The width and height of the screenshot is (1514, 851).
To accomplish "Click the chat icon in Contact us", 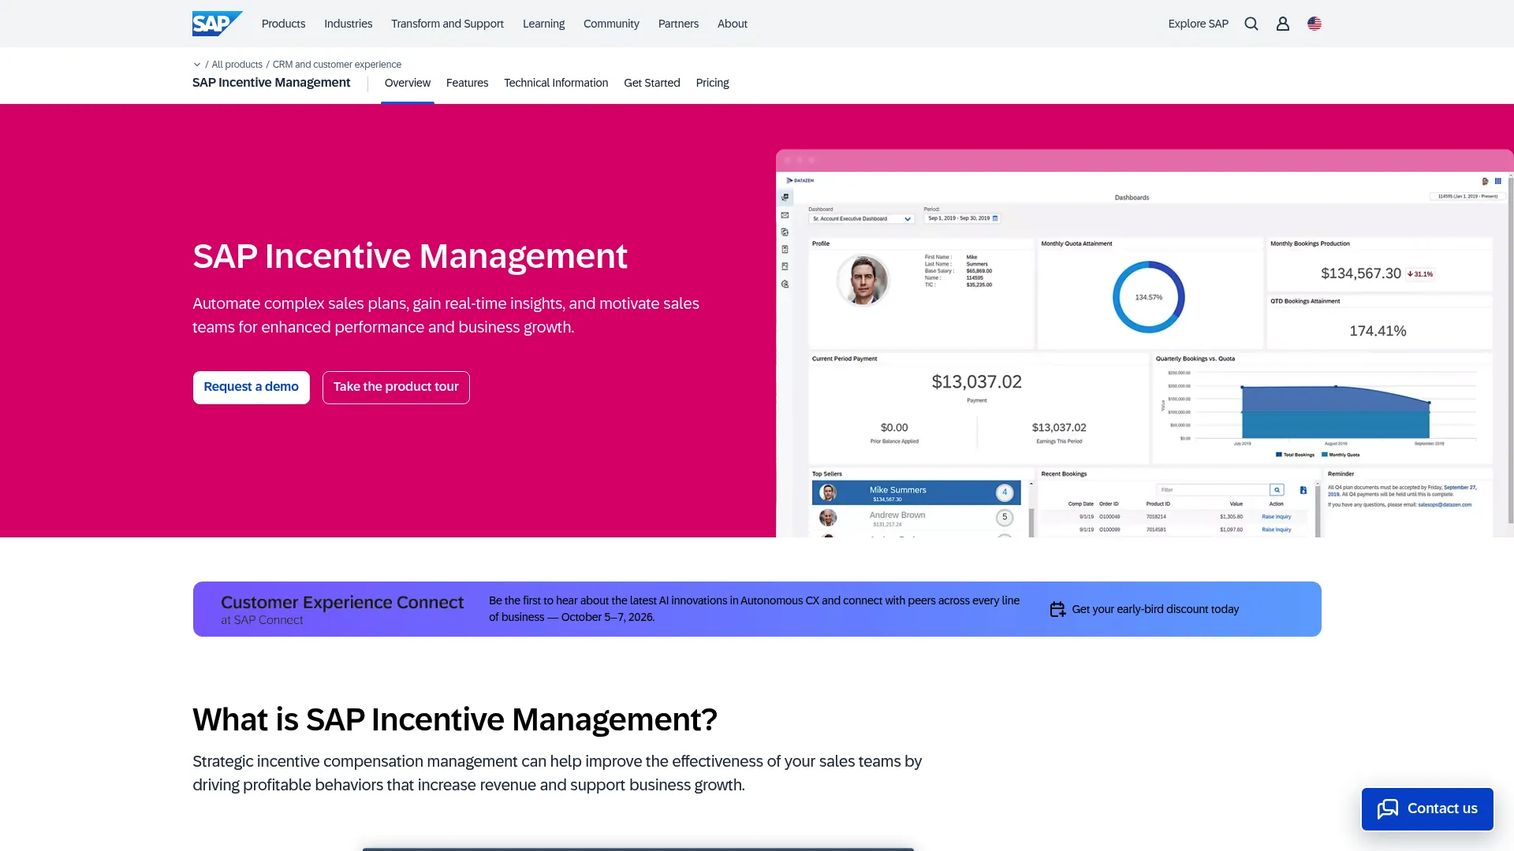I will click(x=1388, y=809).
